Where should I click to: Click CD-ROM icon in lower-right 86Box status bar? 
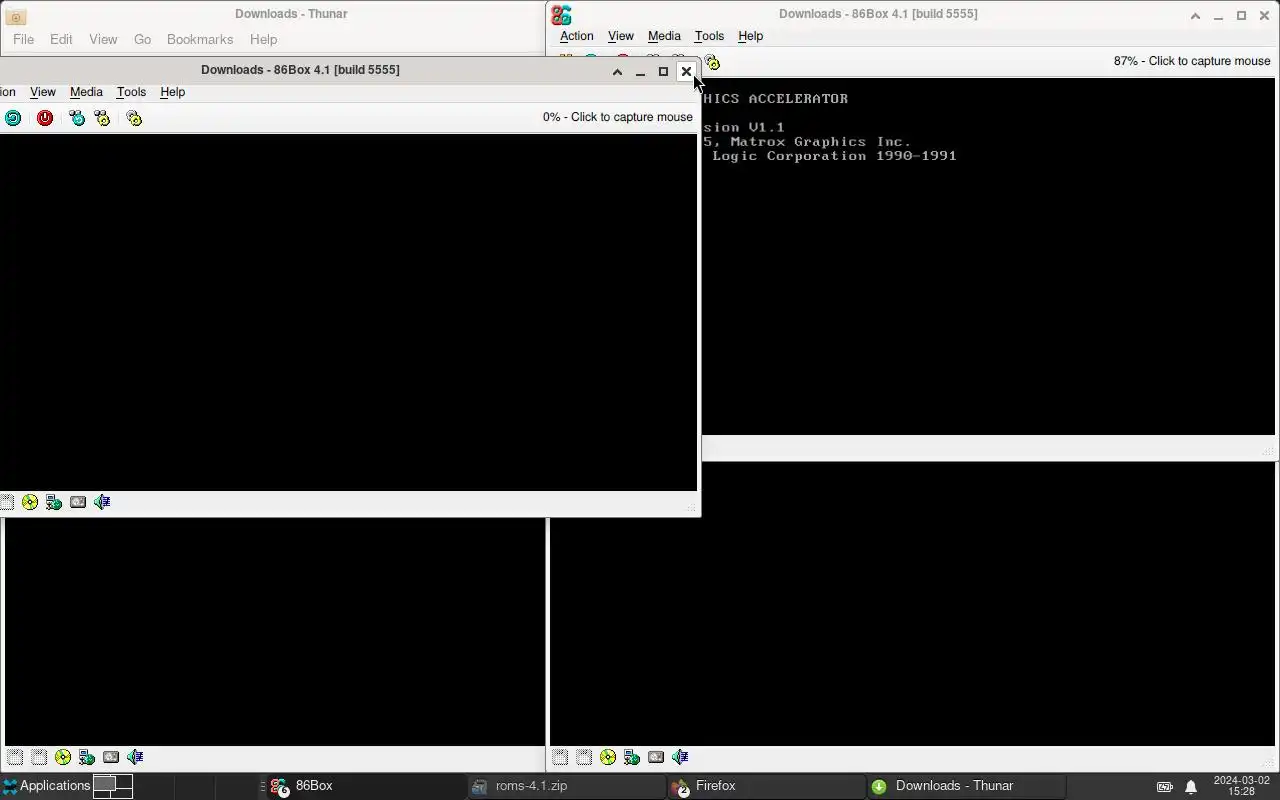point(608,757)
